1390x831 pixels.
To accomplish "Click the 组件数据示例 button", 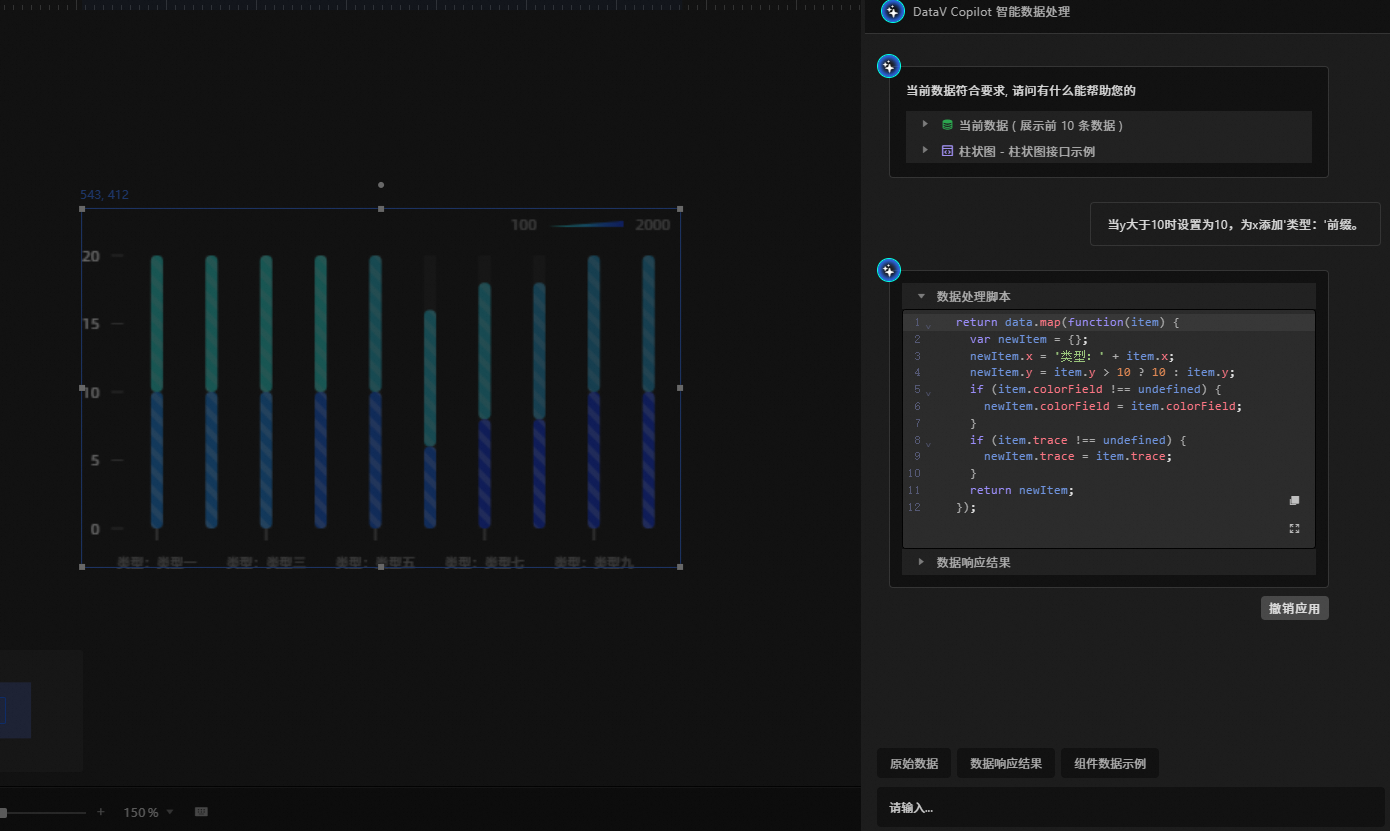I will pyautogui.click(x=1110, y=764).
